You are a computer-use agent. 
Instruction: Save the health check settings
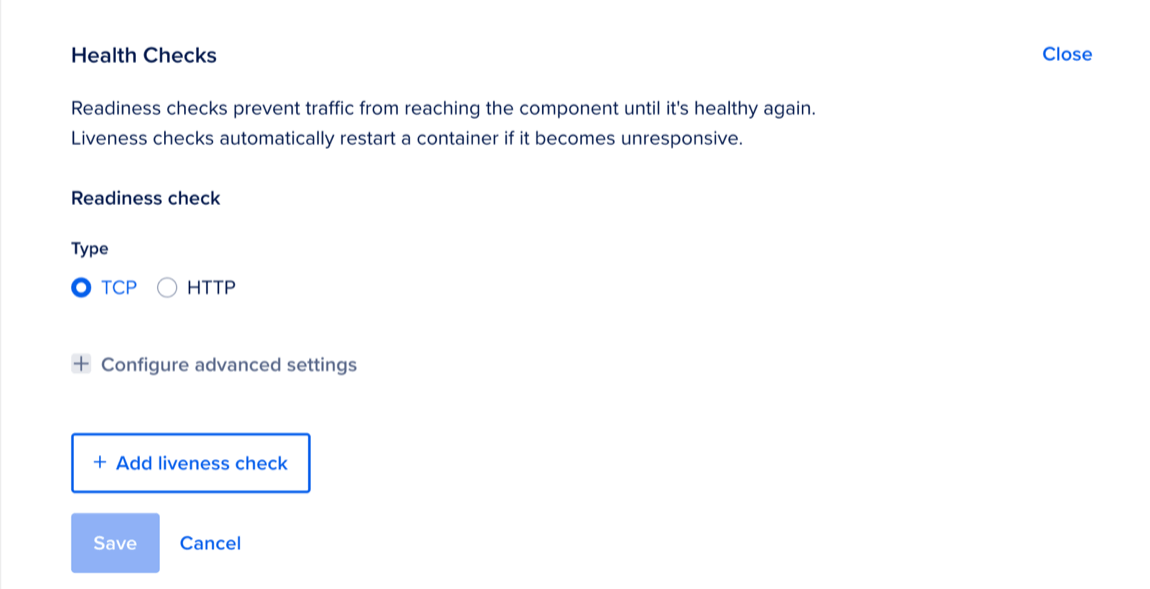pos(115,543)
